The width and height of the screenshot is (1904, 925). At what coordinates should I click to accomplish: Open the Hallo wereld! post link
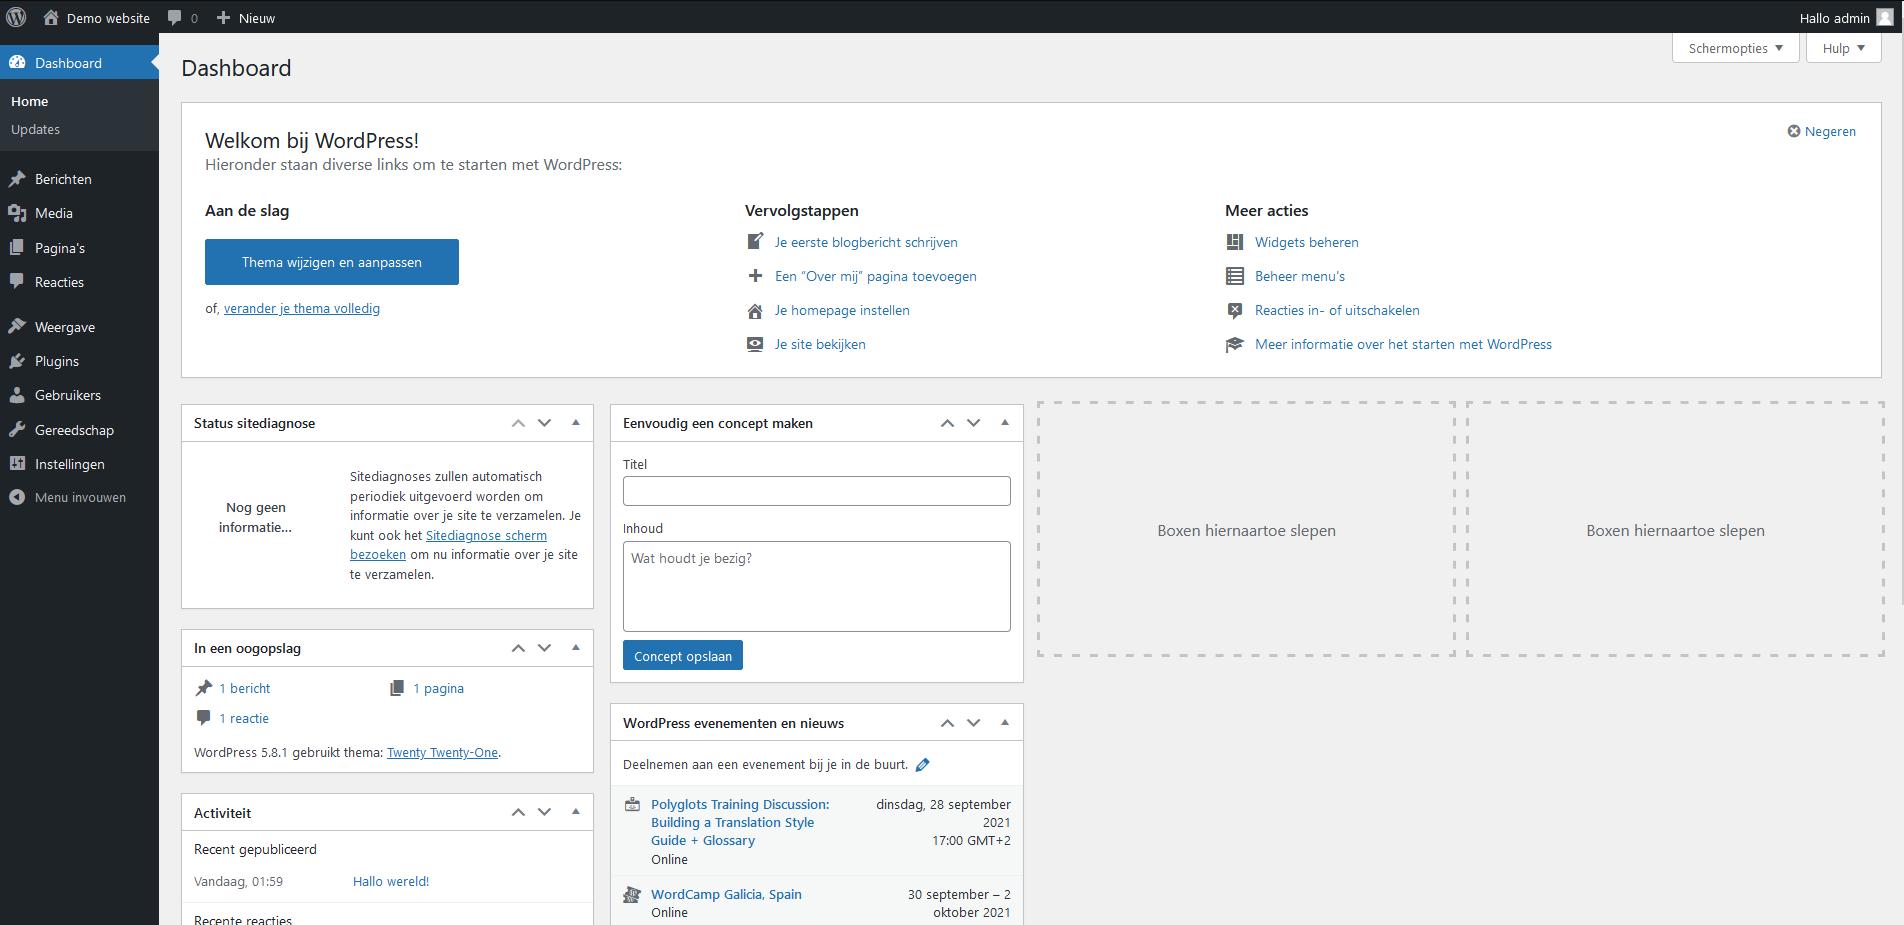coord(391,881)
